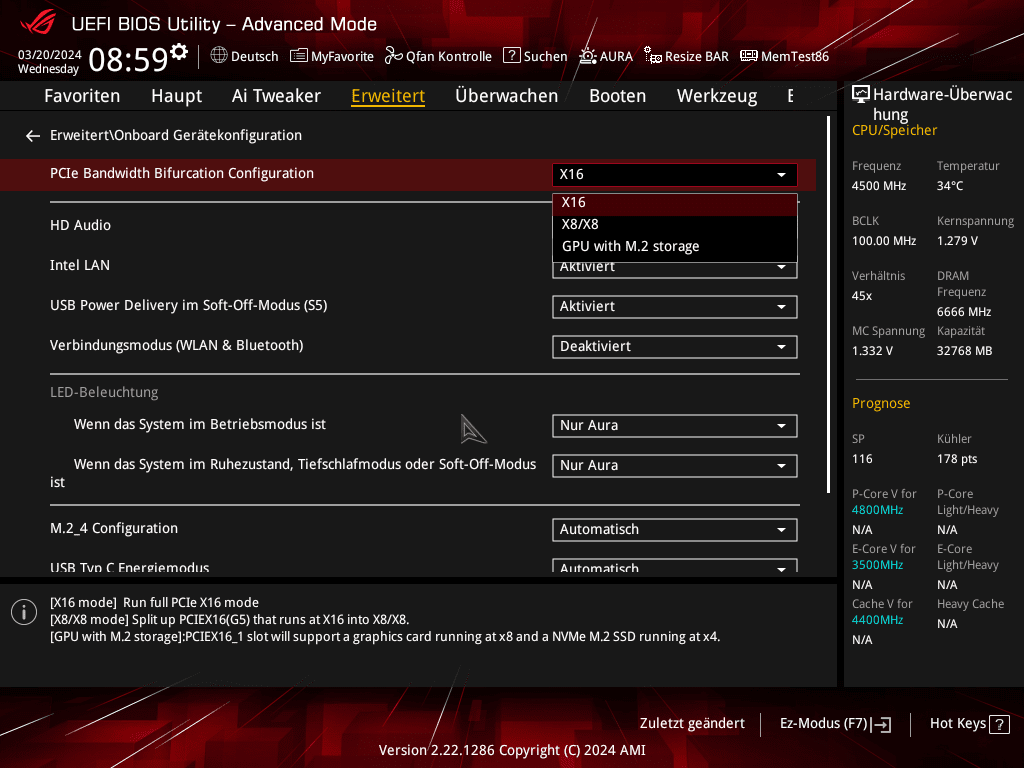The image size is (1024, 768).
Task: Open the Ai Tweaker tab
Action: 276,96
